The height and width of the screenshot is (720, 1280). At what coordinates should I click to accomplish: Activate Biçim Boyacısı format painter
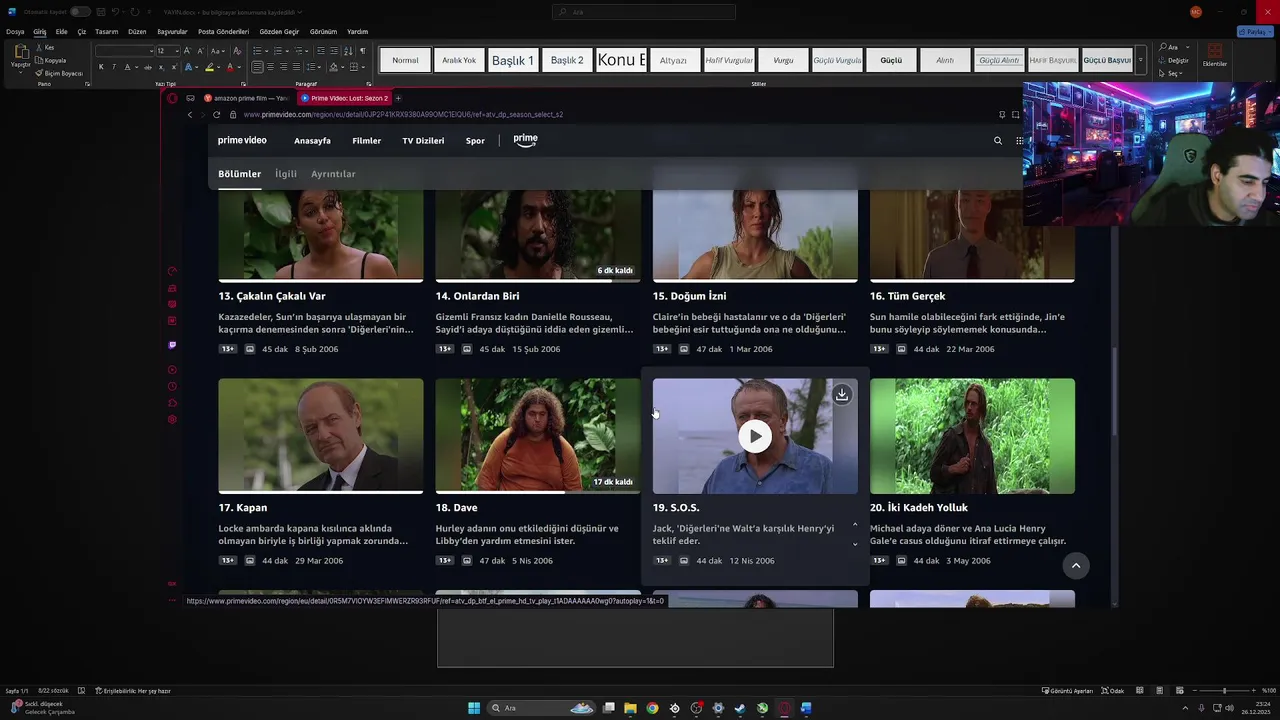(59, 73)
